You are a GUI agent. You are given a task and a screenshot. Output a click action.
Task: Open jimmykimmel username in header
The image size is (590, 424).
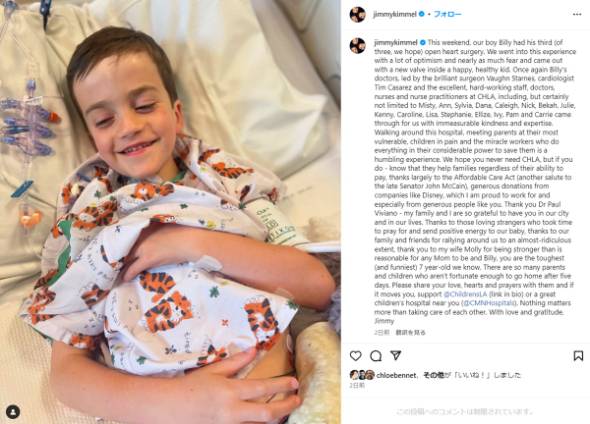point(395,14)
